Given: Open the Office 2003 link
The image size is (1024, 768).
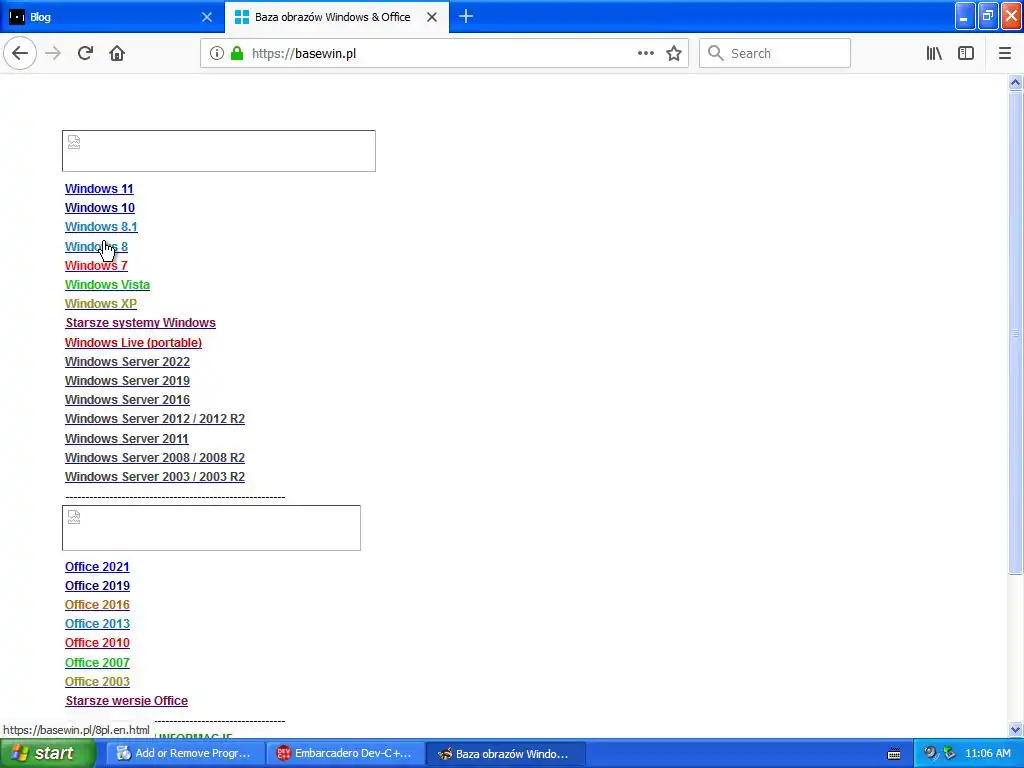Looking at the screenshot, I should click(x=97, y=682).
